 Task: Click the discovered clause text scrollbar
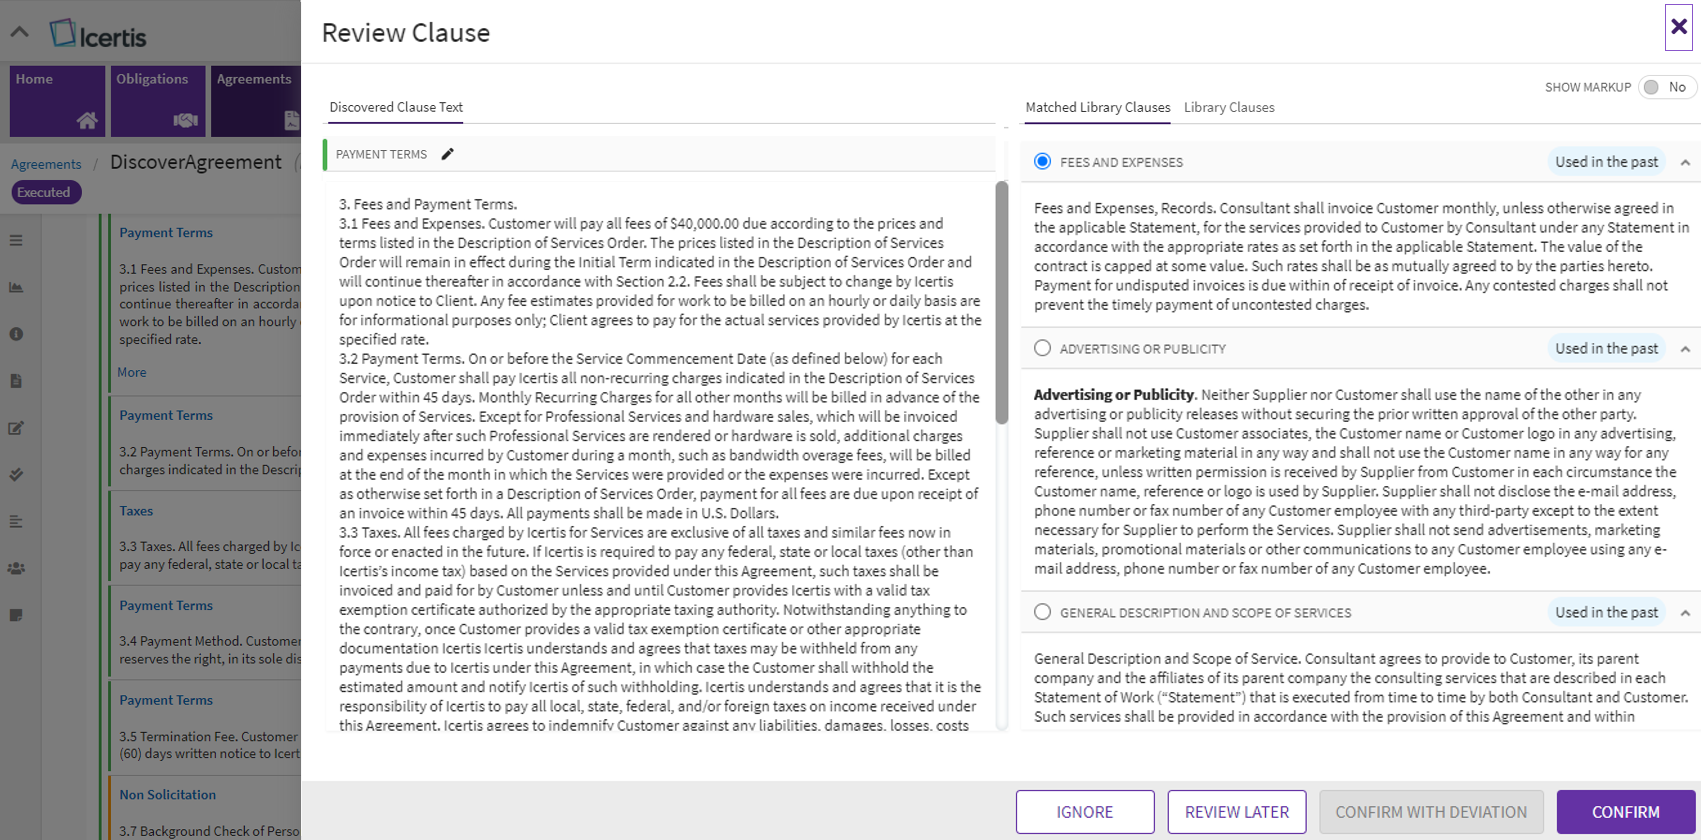coord(1001,302)
